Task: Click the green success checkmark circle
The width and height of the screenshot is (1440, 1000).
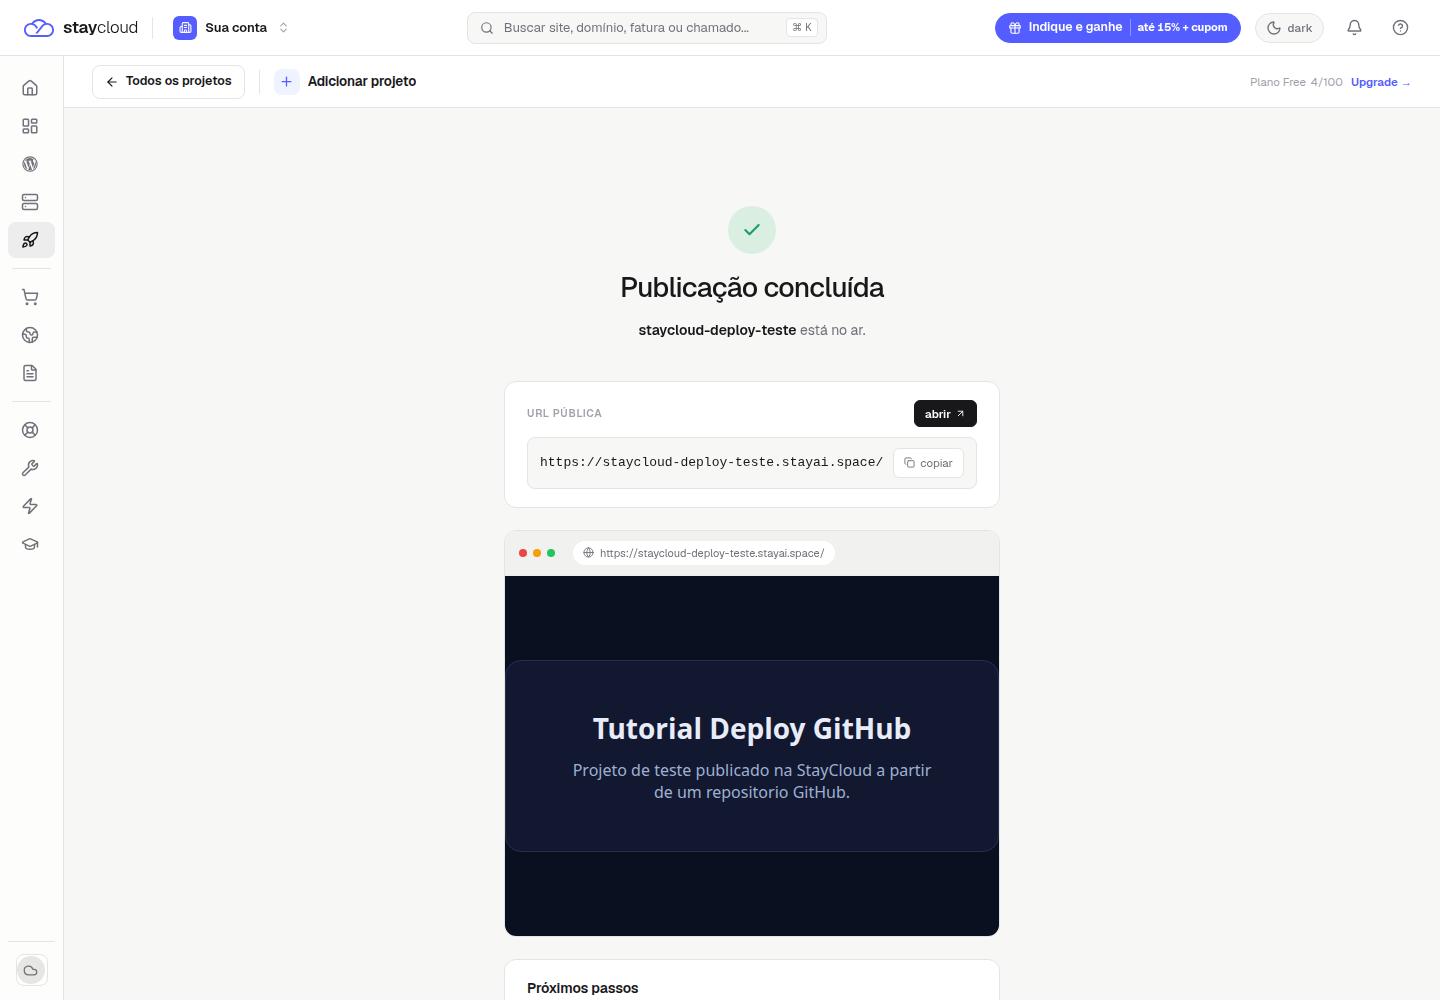Action: coord(752,230)
